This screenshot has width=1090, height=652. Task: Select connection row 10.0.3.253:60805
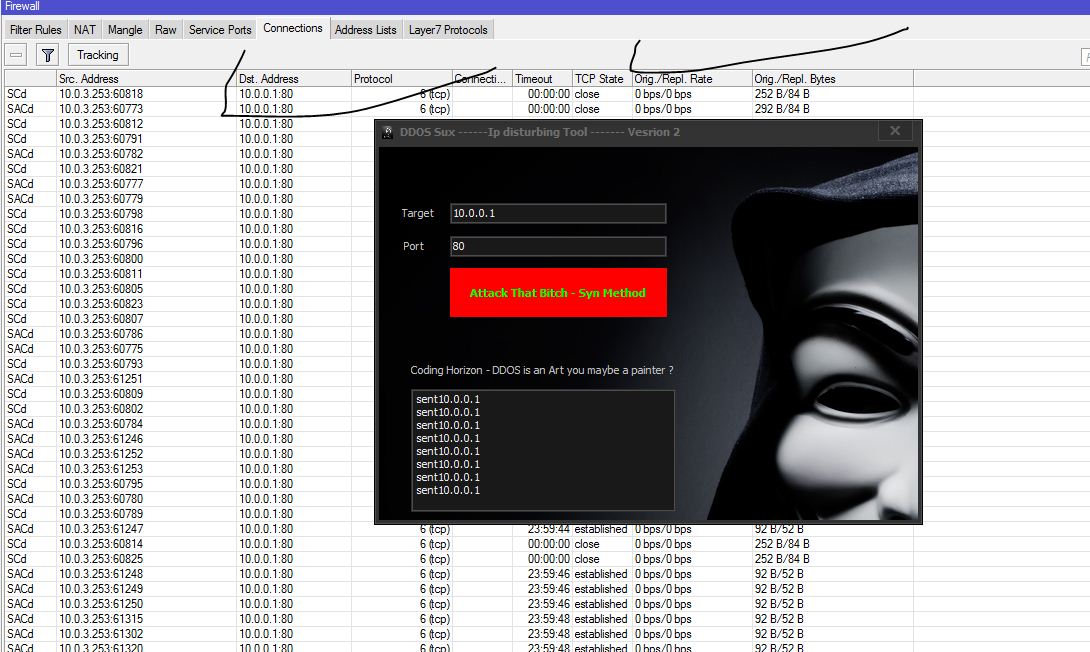(x=189, y=289)
